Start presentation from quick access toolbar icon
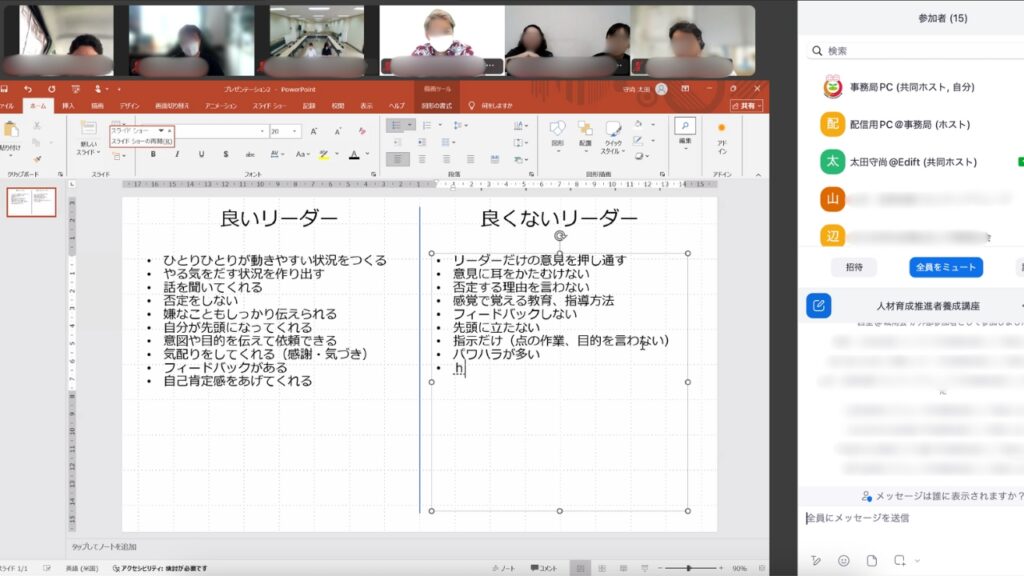Screen dimensions: 1024x576 coord(75,89)
